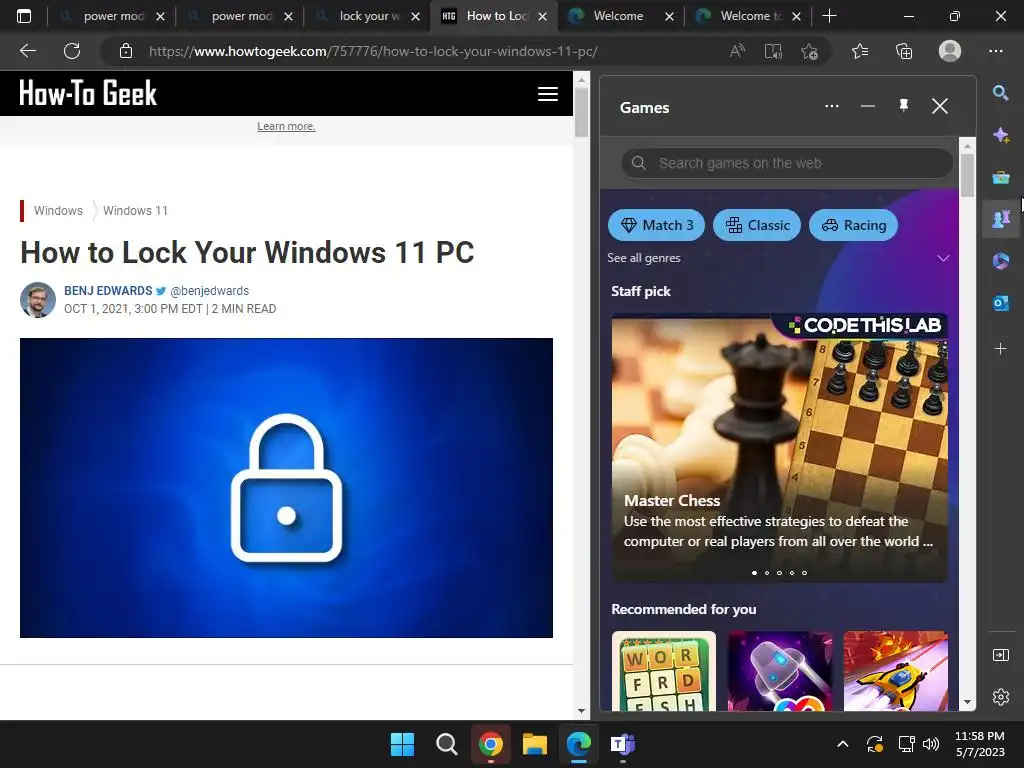Open sidebar settings gear
Image resolution: width=1024 pixels, height=768 pixels.
click(1000, 697)
